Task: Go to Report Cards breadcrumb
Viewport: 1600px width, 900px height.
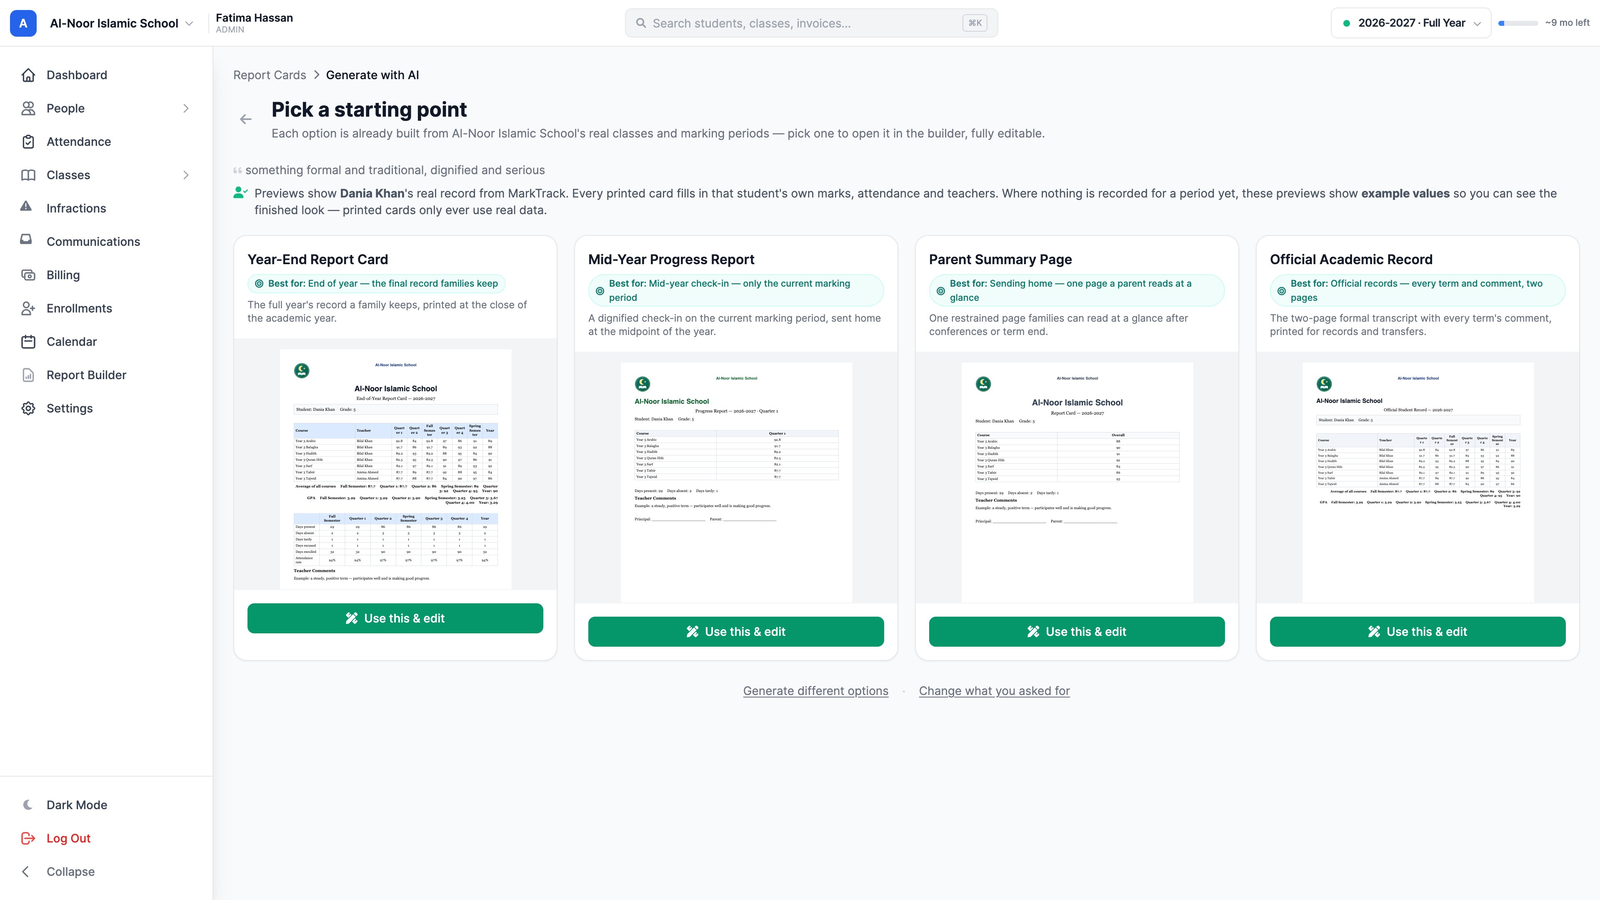Action: pos(270,75)
